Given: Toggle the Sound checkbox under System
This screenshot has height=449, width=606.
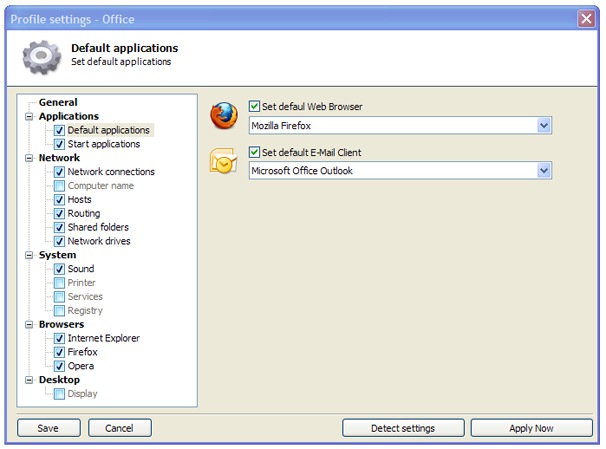Looking at the screenshot, I should [x=60, y=269].
